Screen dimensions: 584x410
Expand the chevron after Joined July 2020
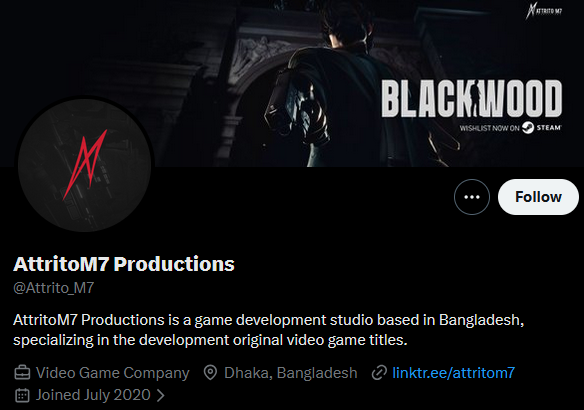[161, 395]
